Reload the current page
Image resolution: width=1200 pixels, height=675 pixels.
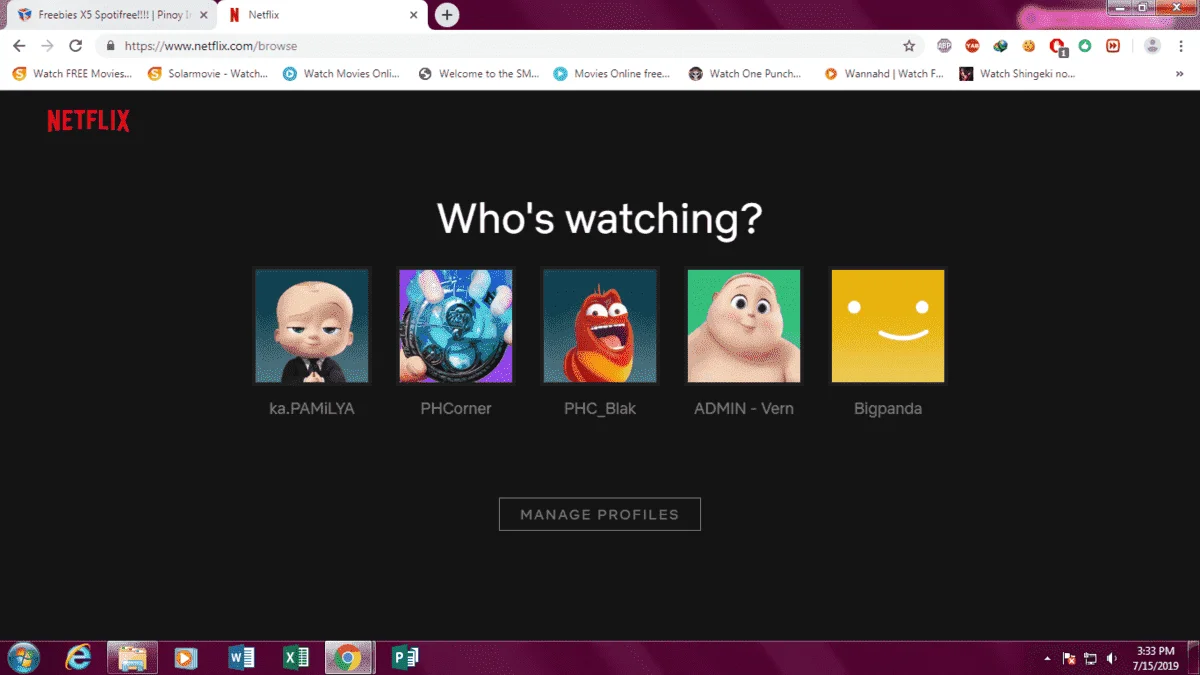(x=75, y=46)
